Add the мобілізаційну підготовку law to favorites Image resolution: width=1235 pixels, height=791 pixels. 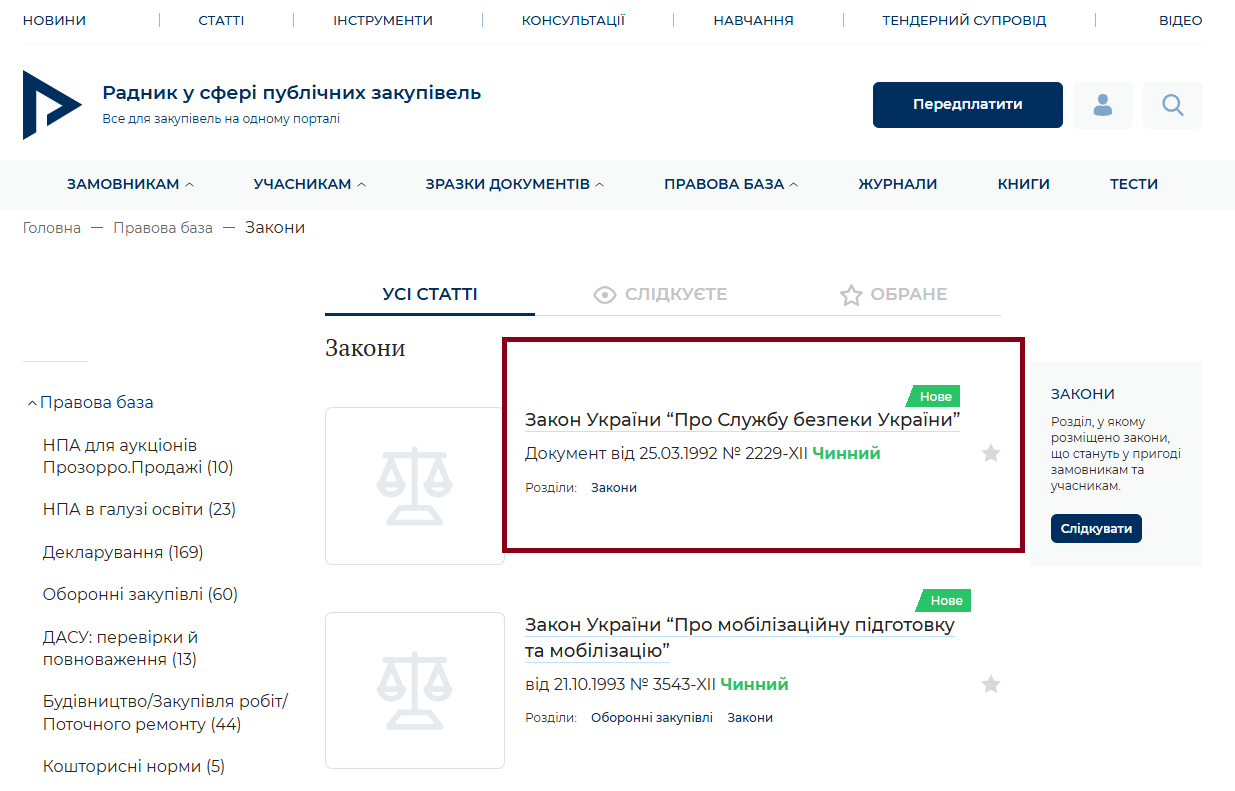[x=990, y=685]
